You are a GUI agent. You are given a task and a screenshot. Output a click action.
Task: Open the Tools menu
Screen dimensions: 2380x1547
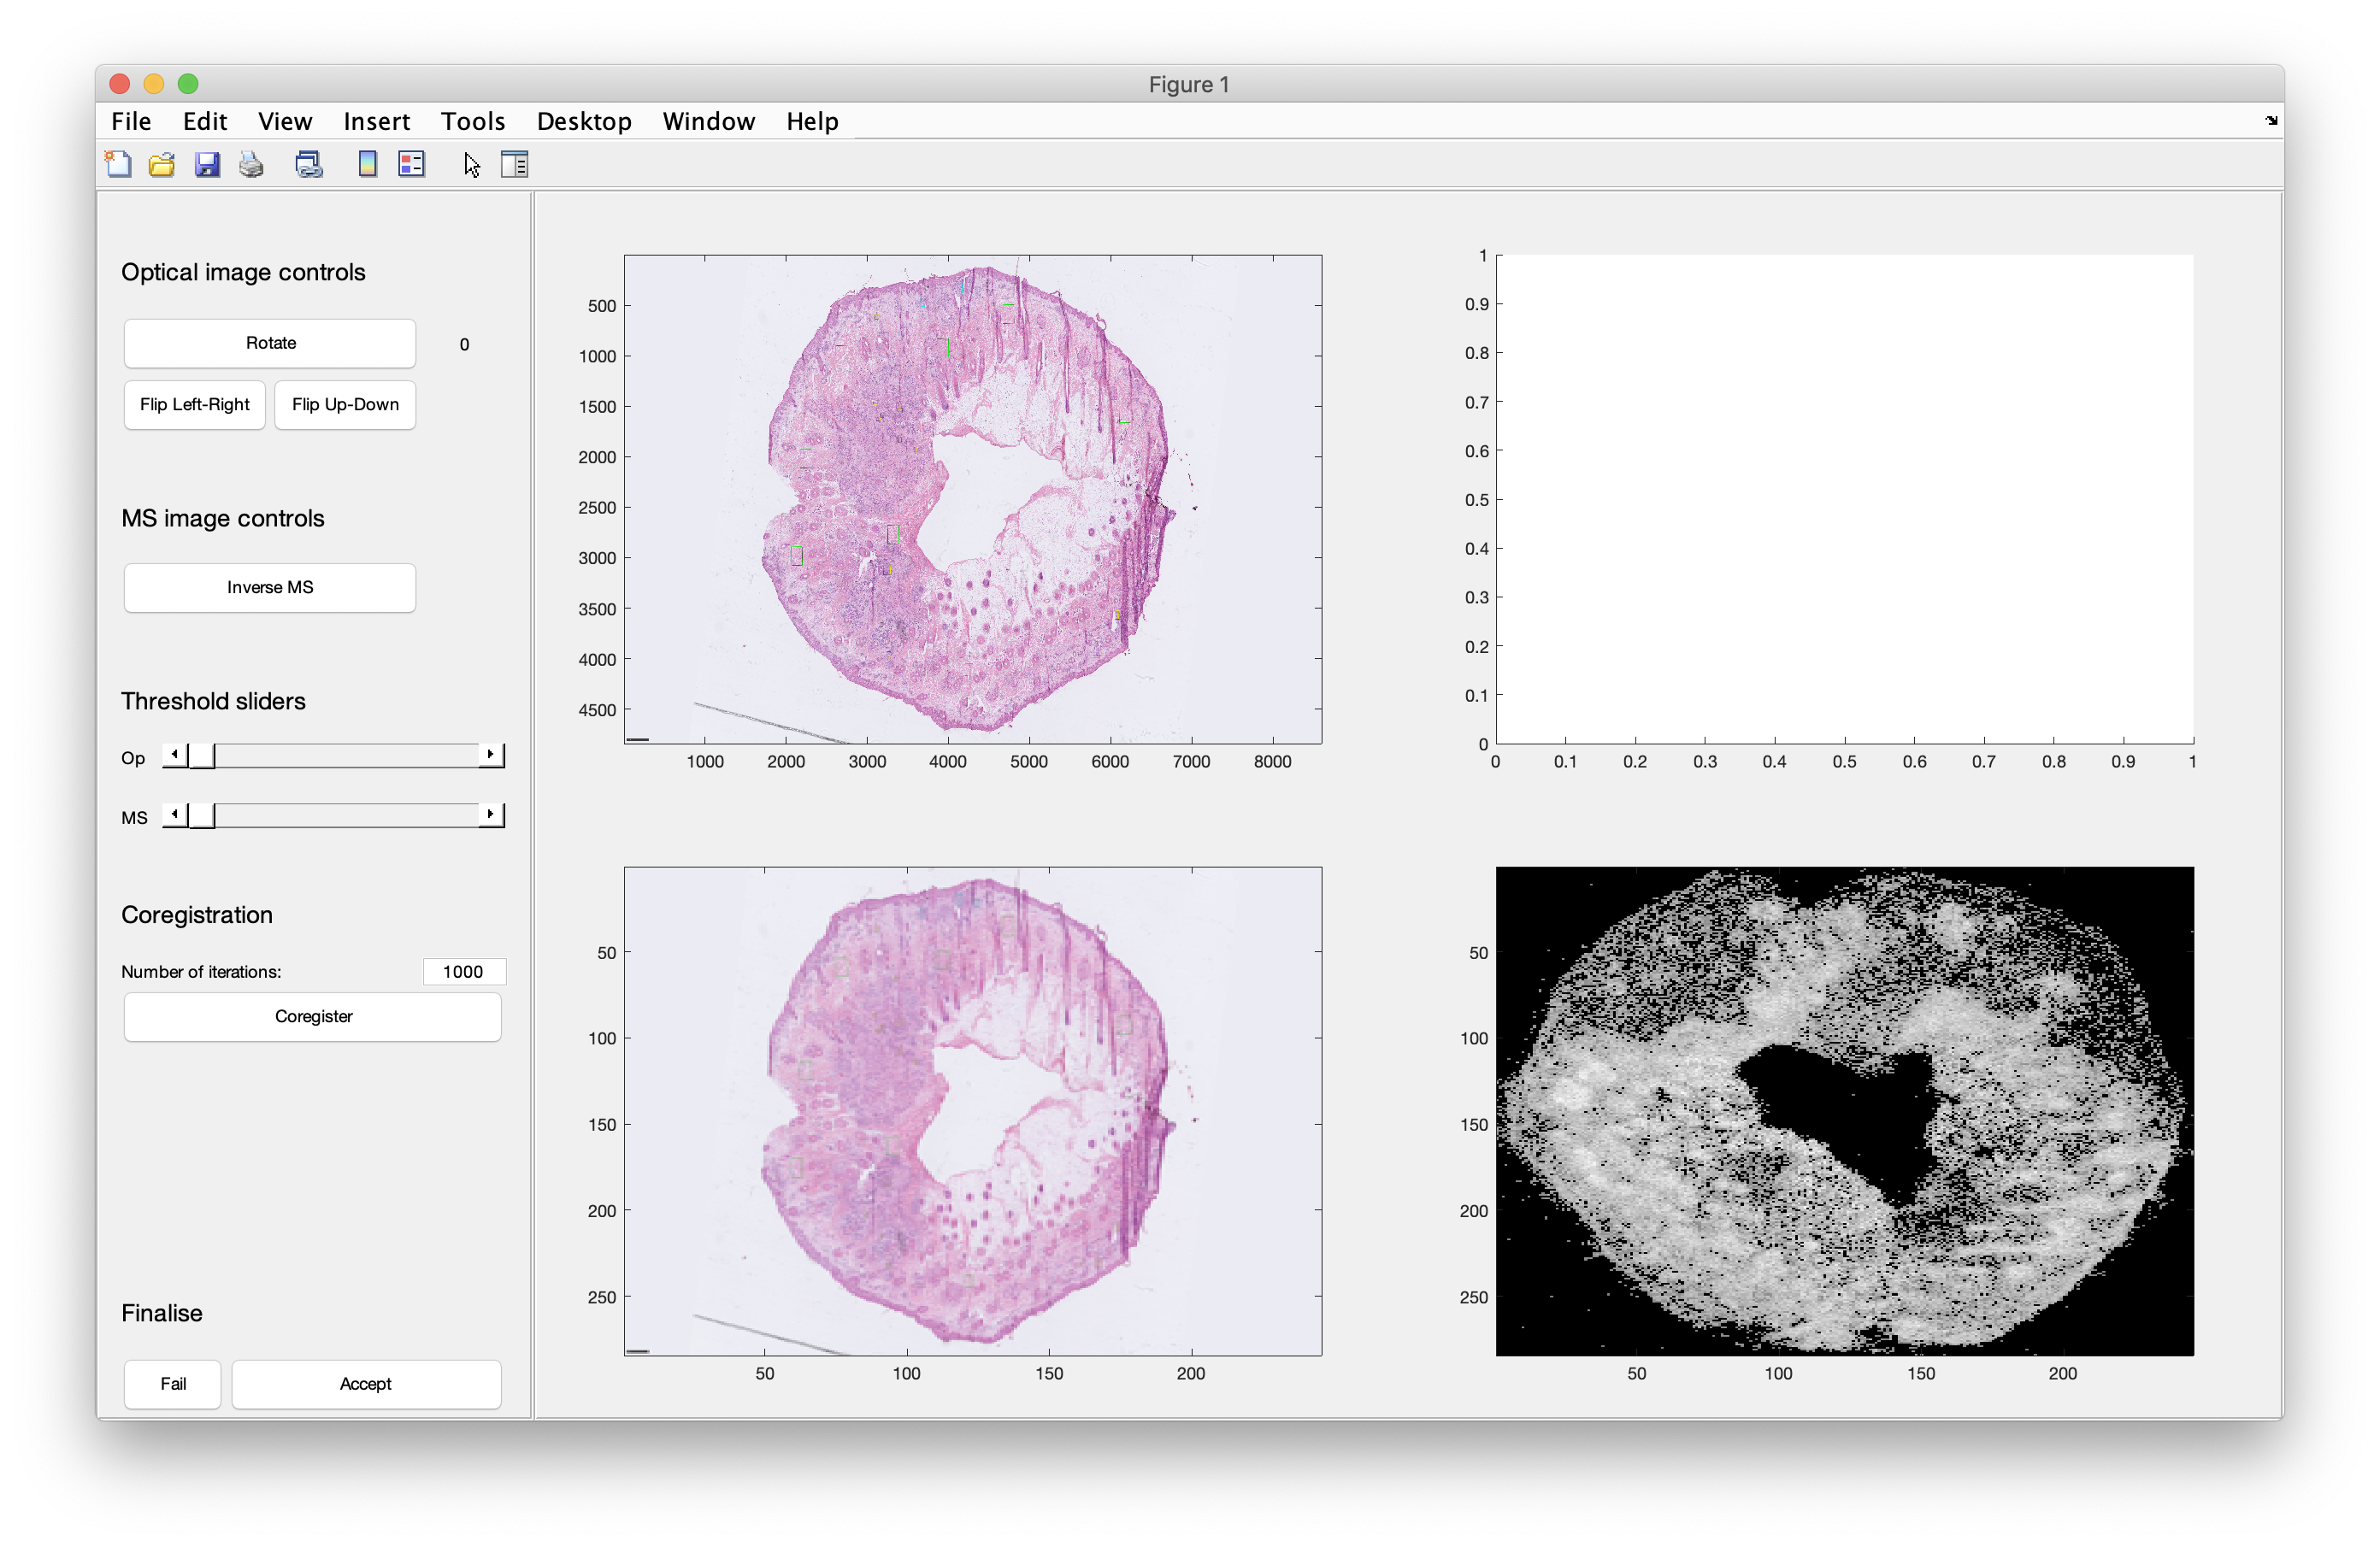coord(472,121)
